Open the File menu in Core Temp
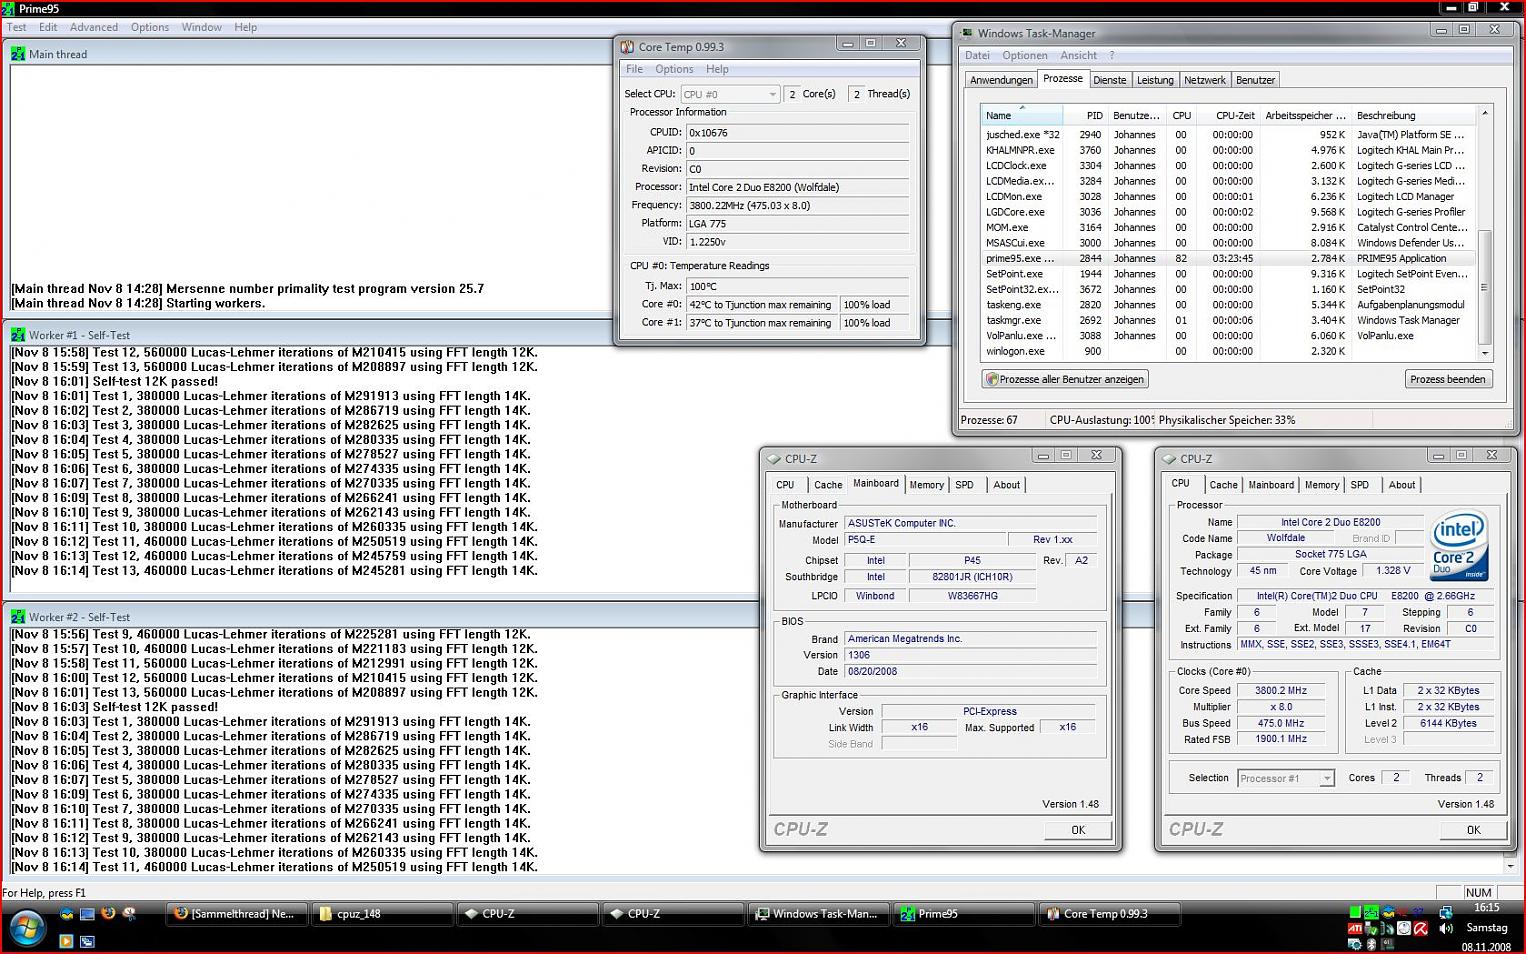This screenshot has height=954, width=1526. click(x=635, y=69)
